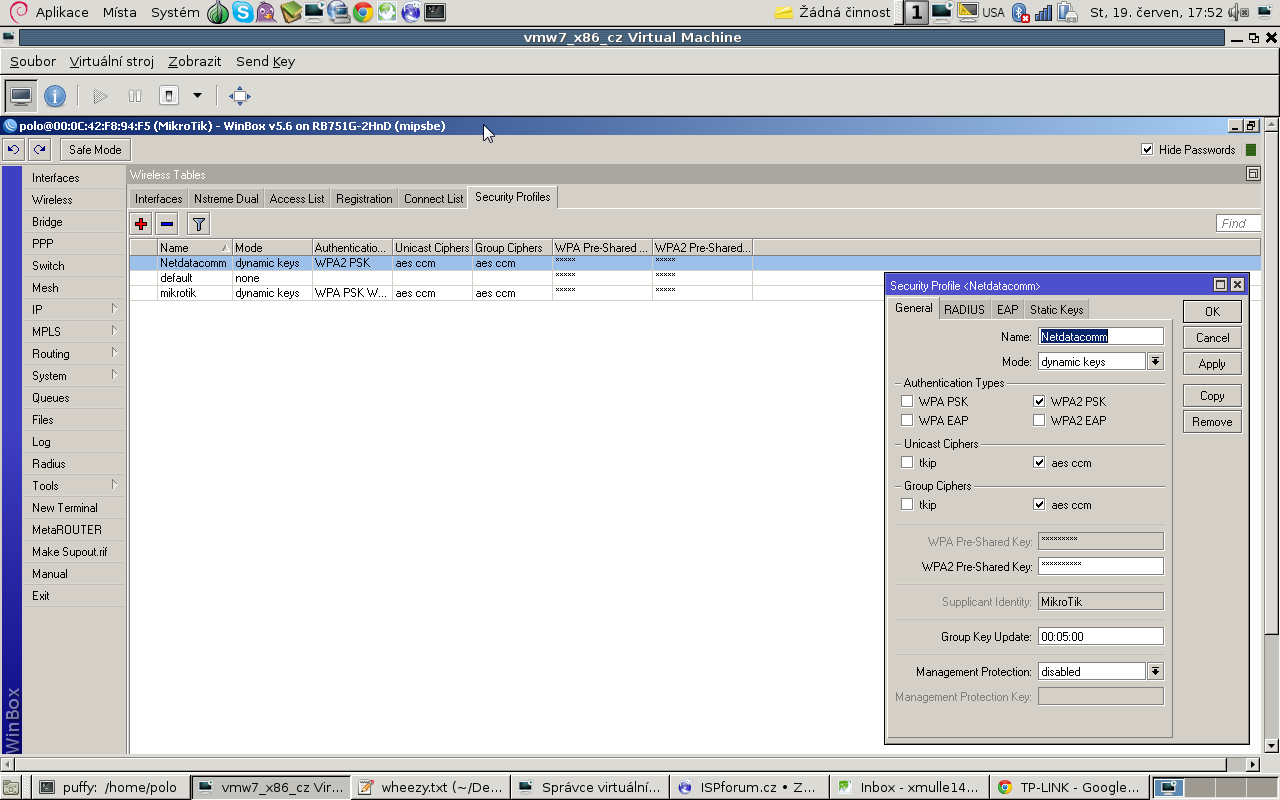Open VM details with blue info icon
Viewport: 1280px width, 800px height.
pyautogui.click(x=54, y=96)
